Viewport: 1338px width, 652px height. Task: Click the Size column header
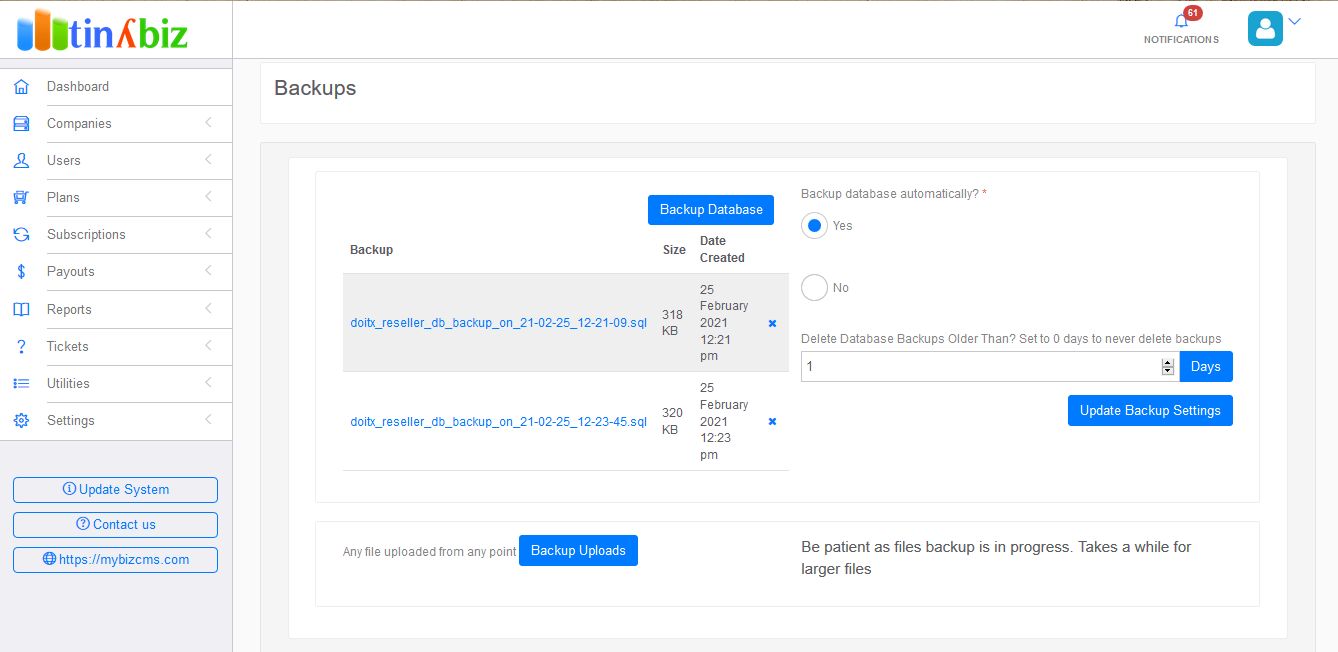pos(674,250)
